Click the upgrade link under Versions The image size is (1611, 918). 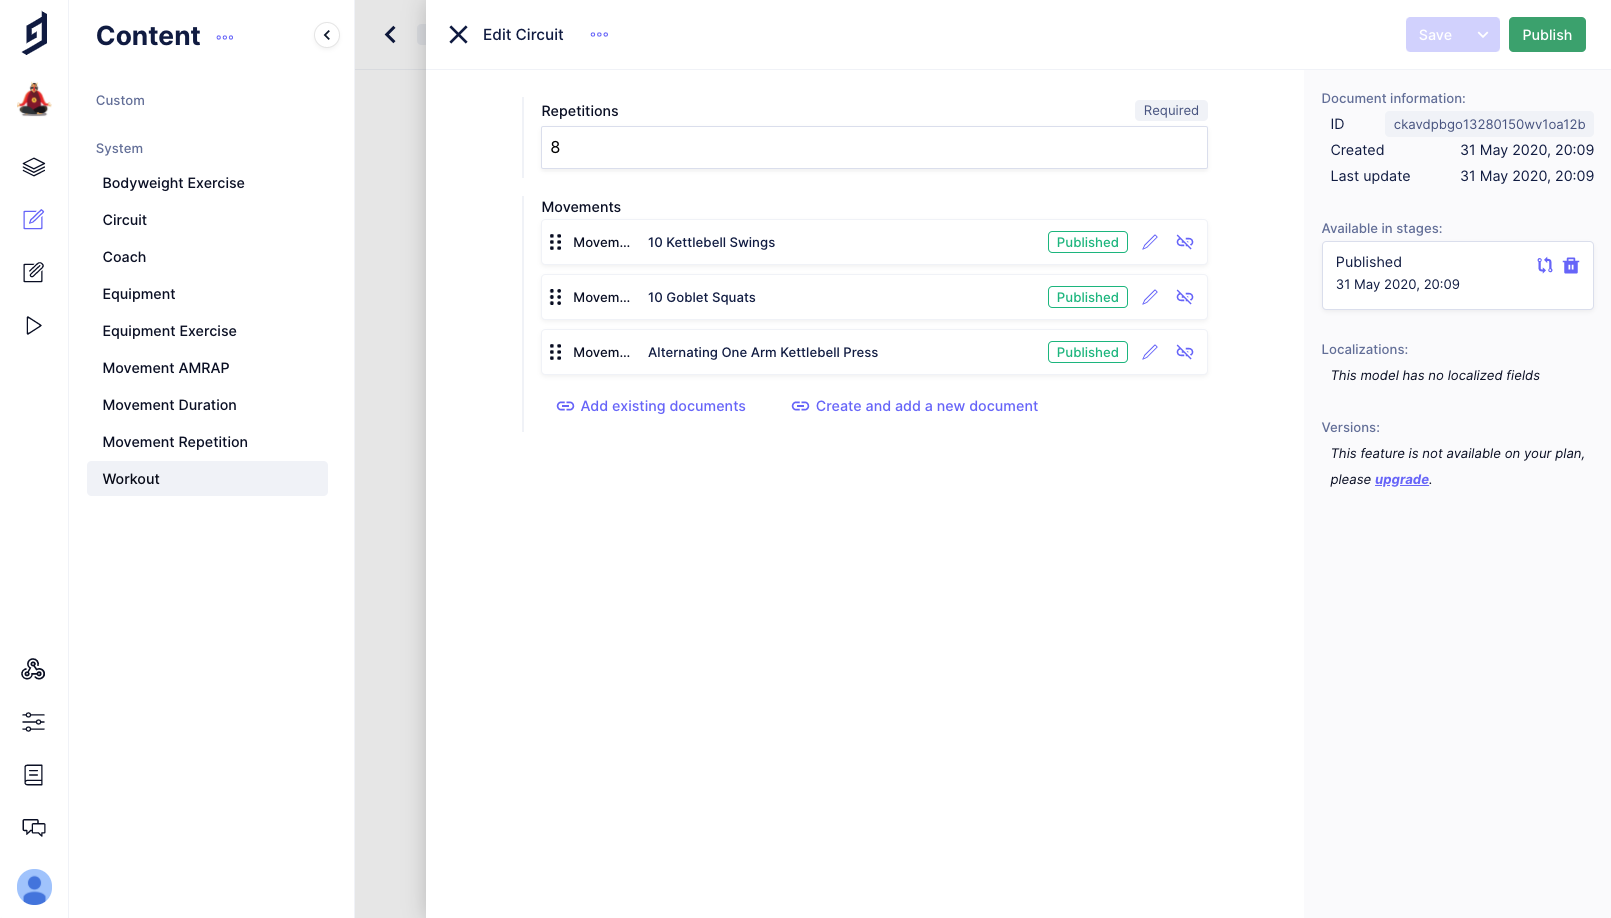(x=1401, y=480)
